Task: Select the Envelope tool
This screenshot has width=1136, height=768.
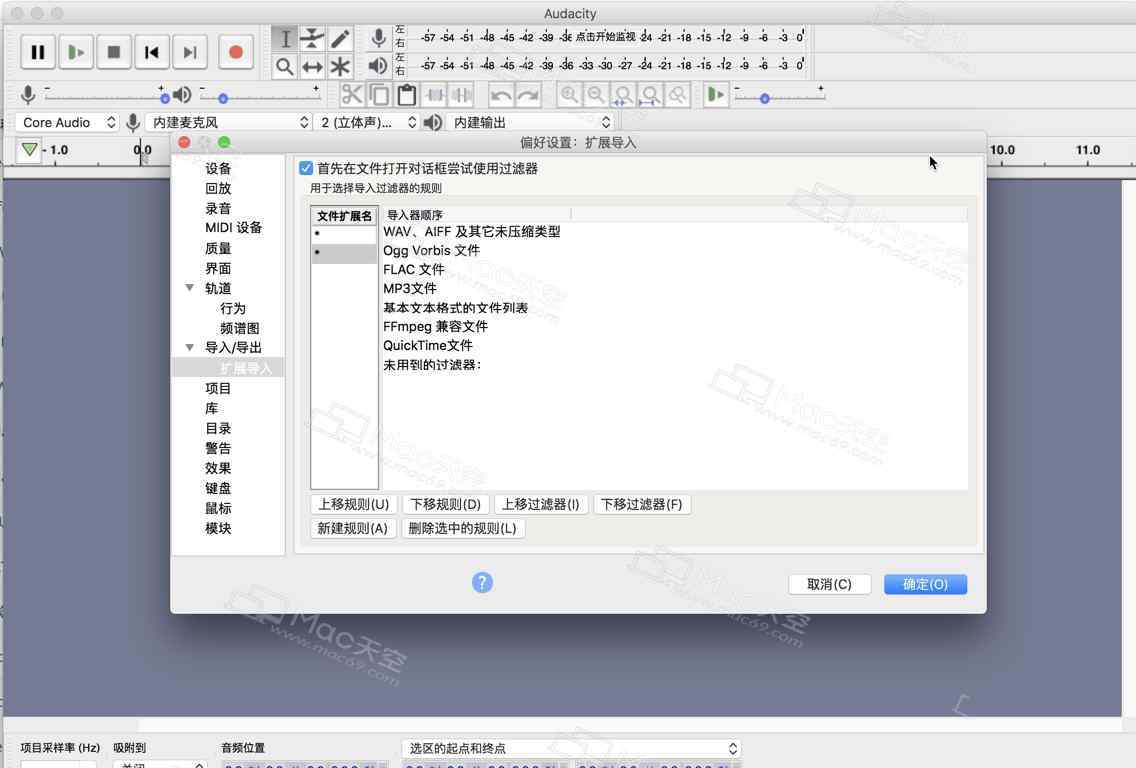Action: [312, 38]
